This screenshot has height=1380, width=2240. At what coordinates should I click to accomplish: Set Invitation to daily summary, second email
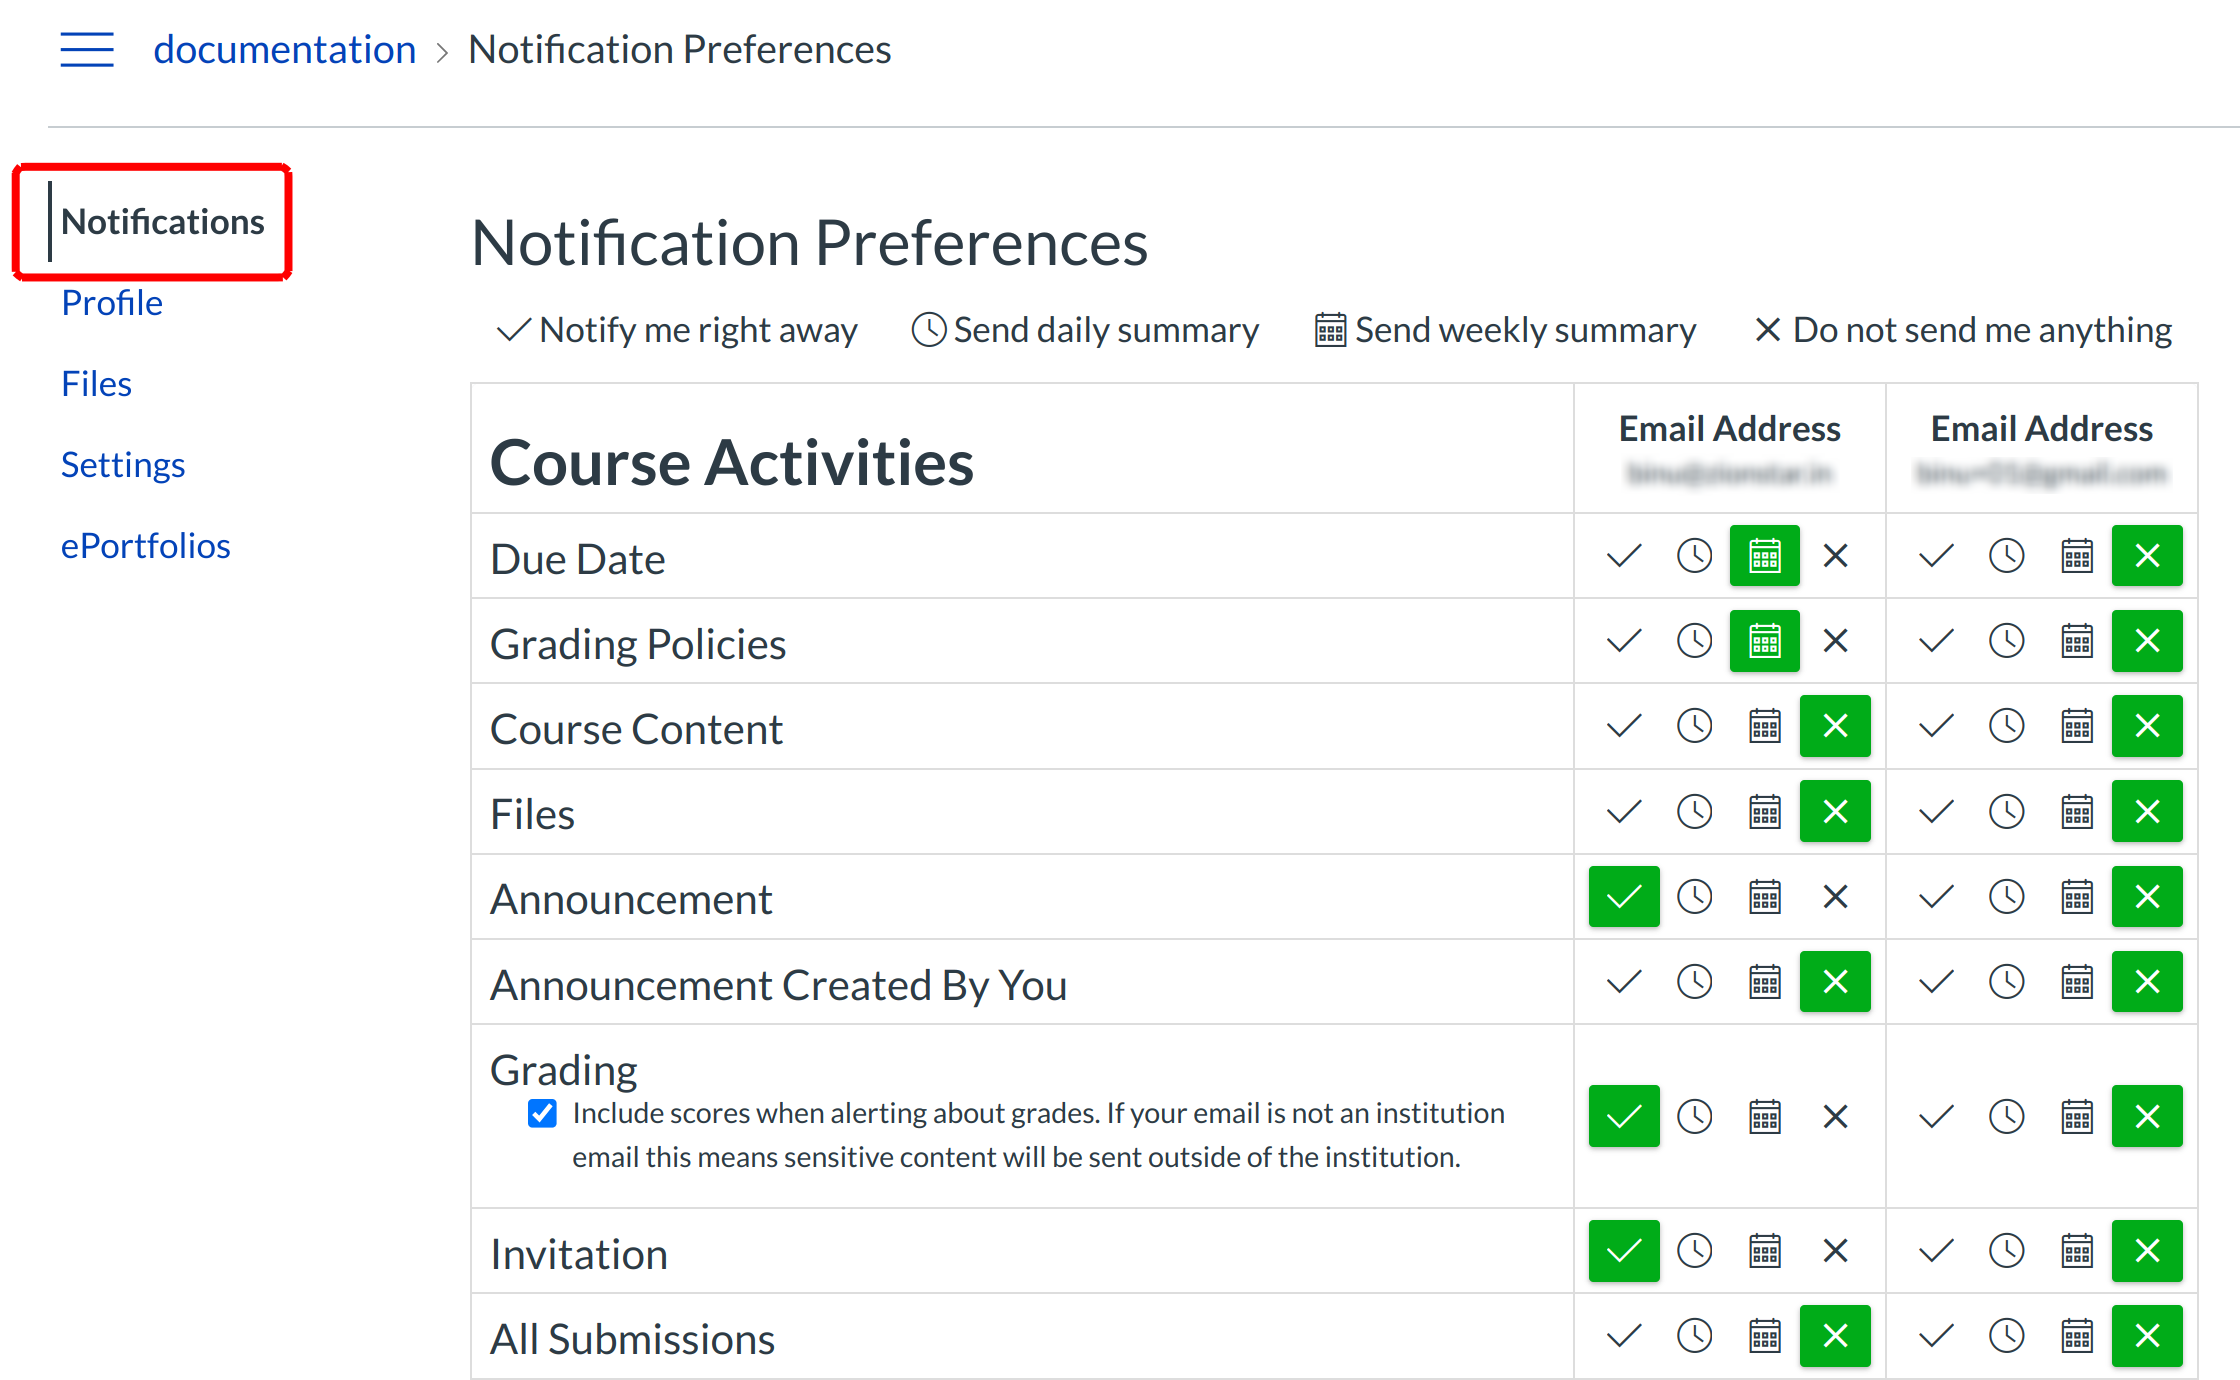(2006, 1251)
